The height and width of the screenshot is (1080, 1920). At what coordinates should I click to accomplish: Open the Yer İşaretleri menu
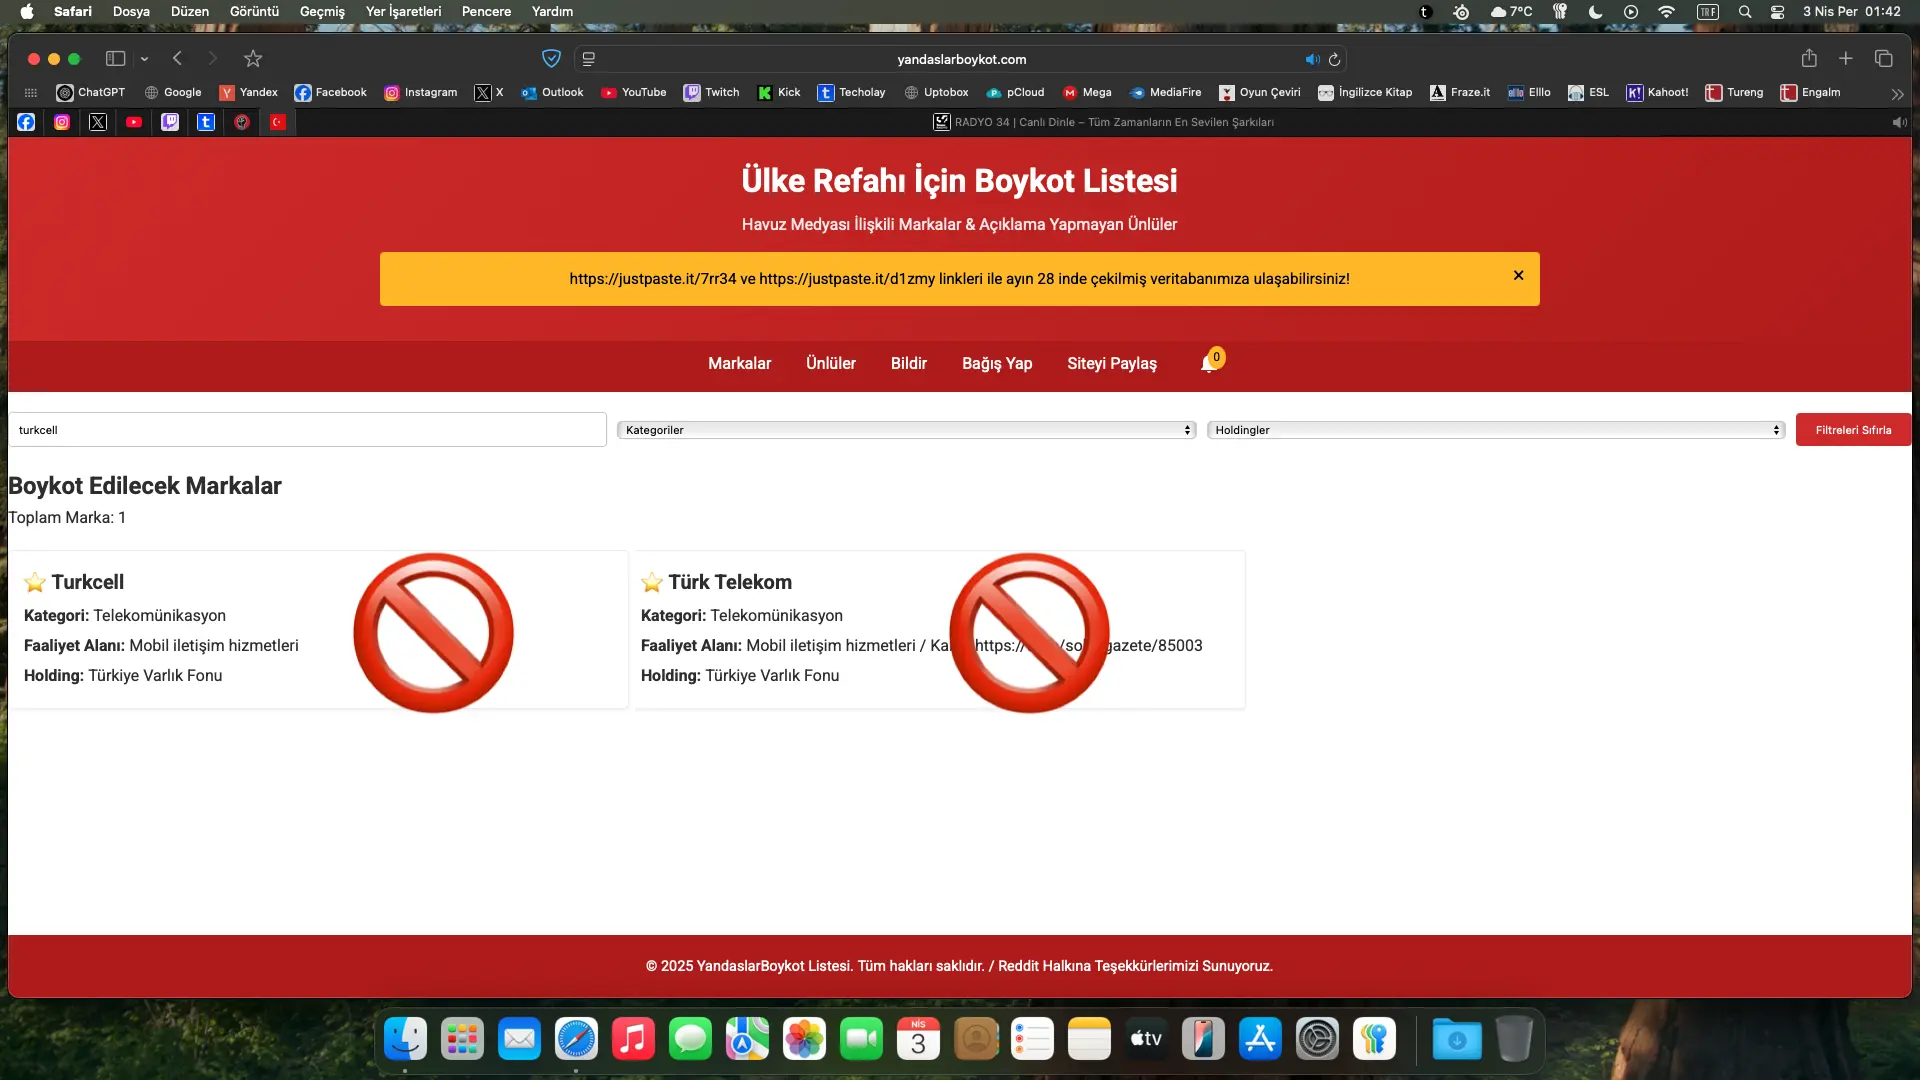coord(403,11)
